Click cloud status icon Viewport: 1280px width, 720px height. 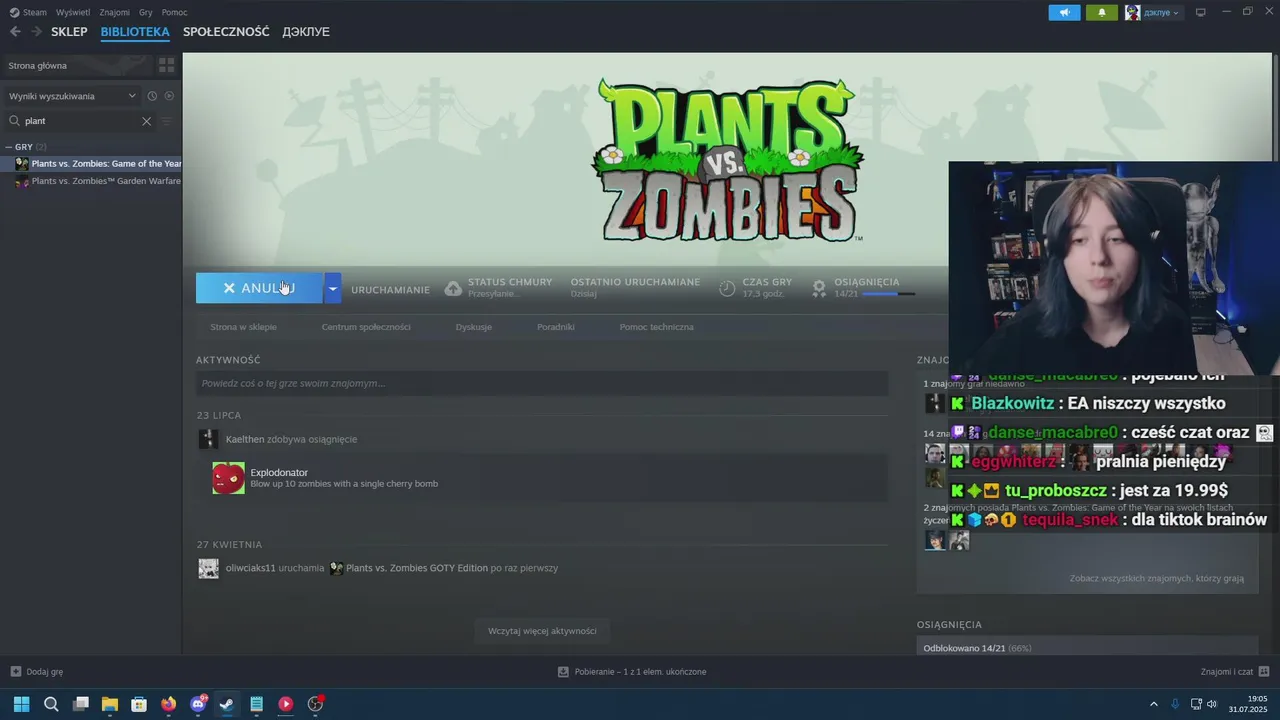click(453, 288)
